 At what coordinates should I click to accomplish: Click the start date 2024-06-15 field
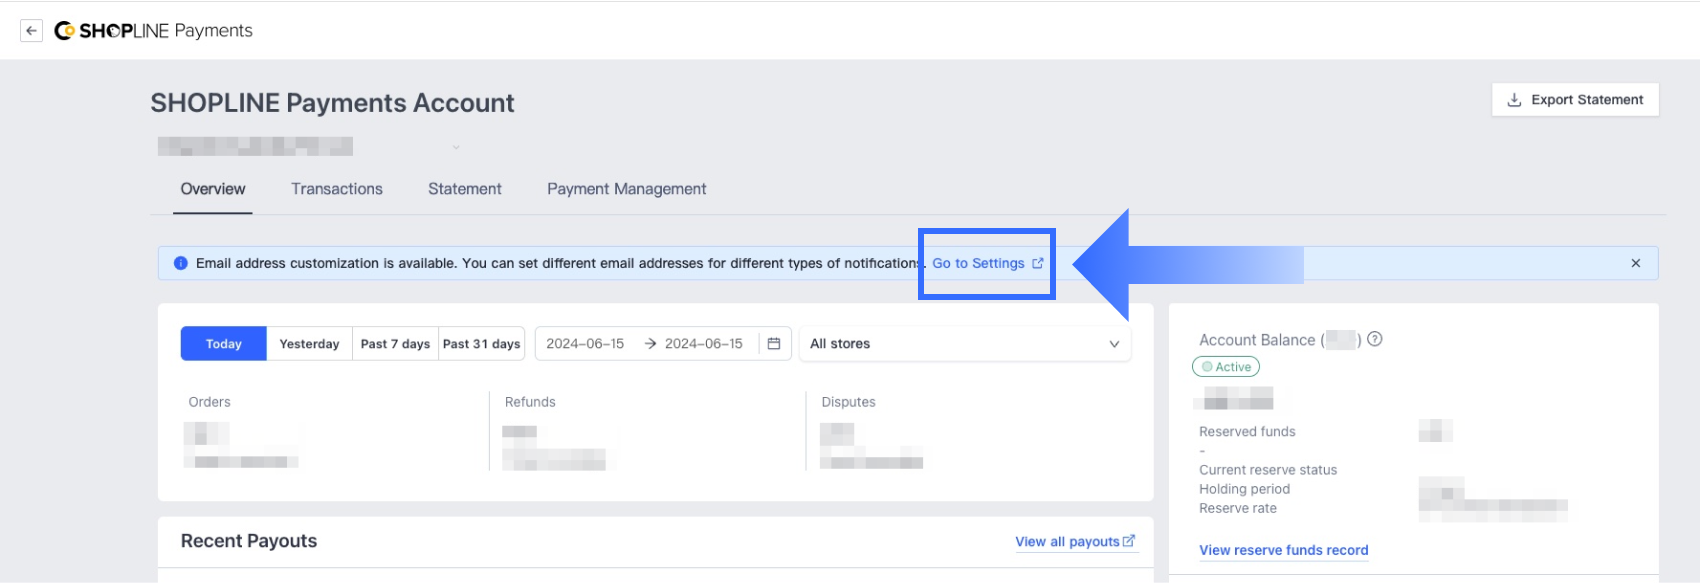(x=585, y=344)
